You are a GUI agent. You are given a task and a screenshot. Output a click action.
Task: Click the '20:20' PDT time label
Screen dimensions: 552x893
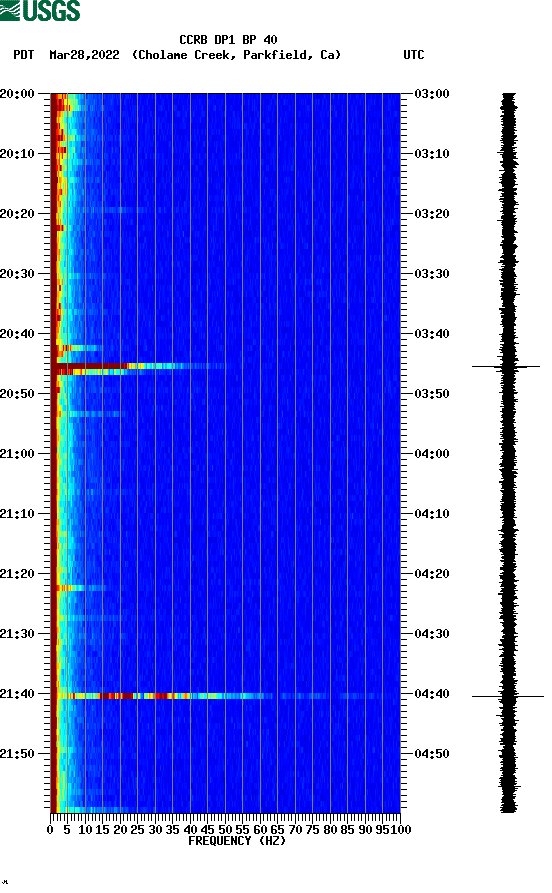click(x=17, y=214)
